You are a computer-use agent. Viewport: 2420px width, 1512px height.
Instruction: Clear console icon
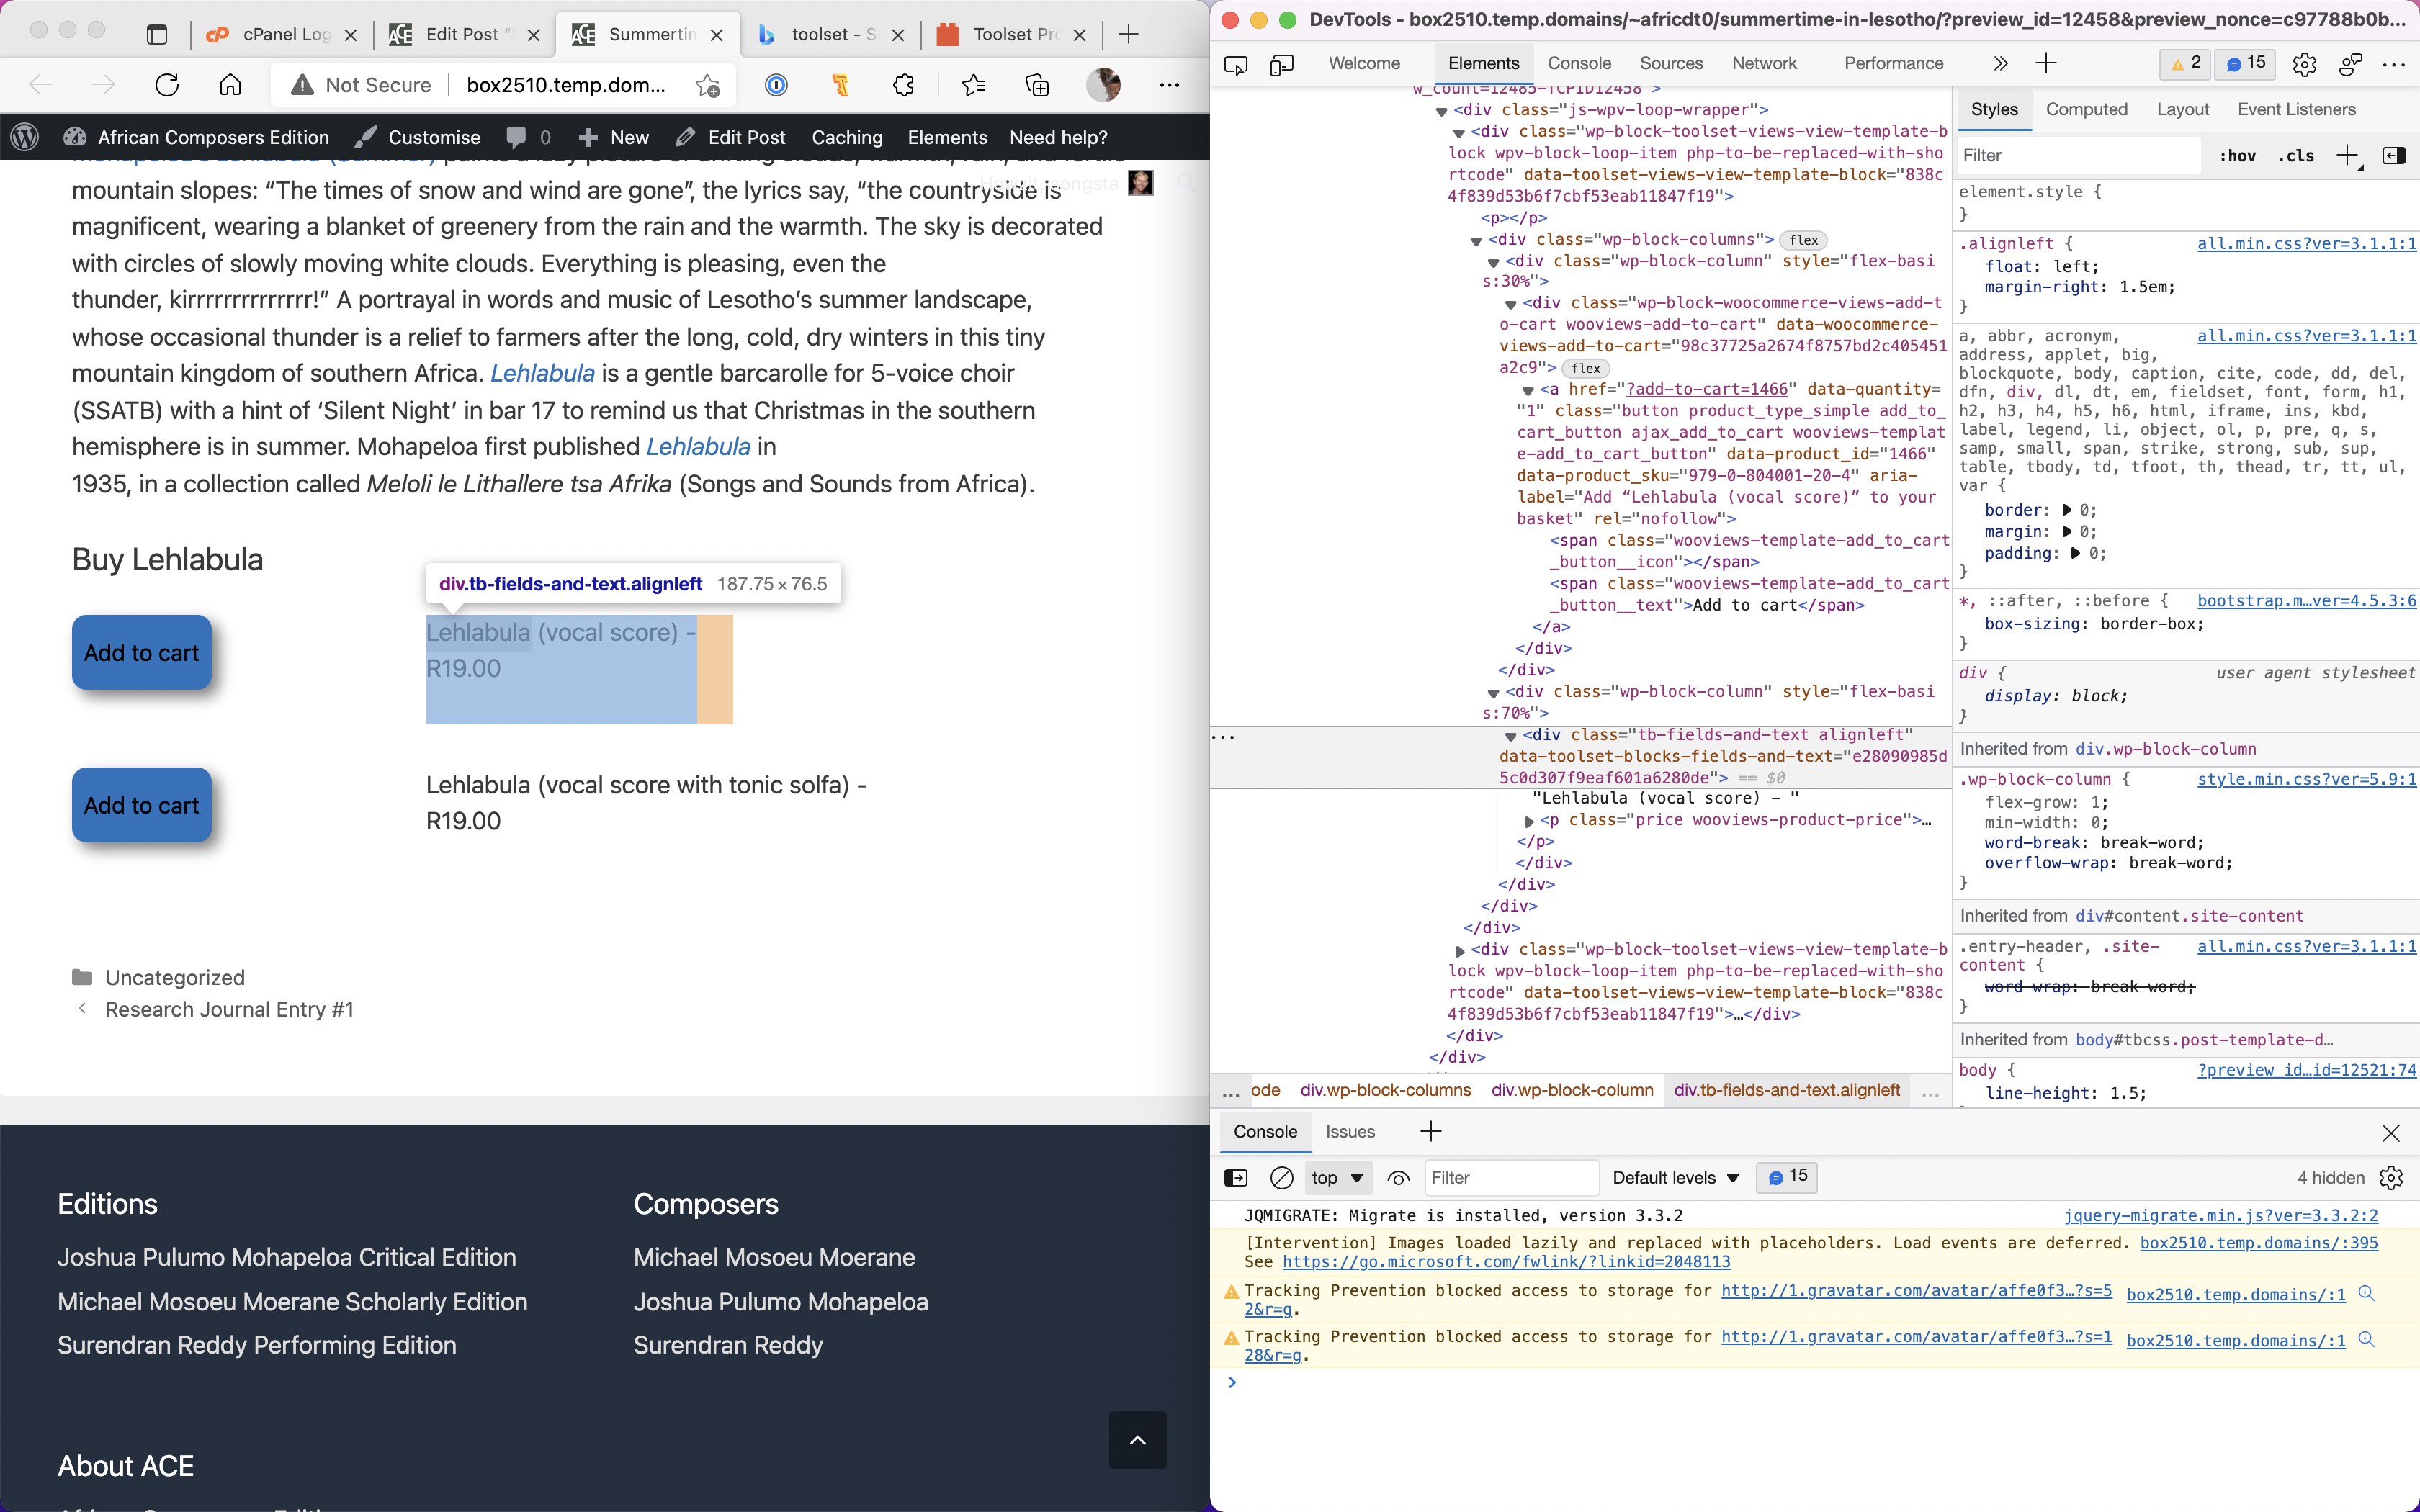click(x=1281, y=1178)
